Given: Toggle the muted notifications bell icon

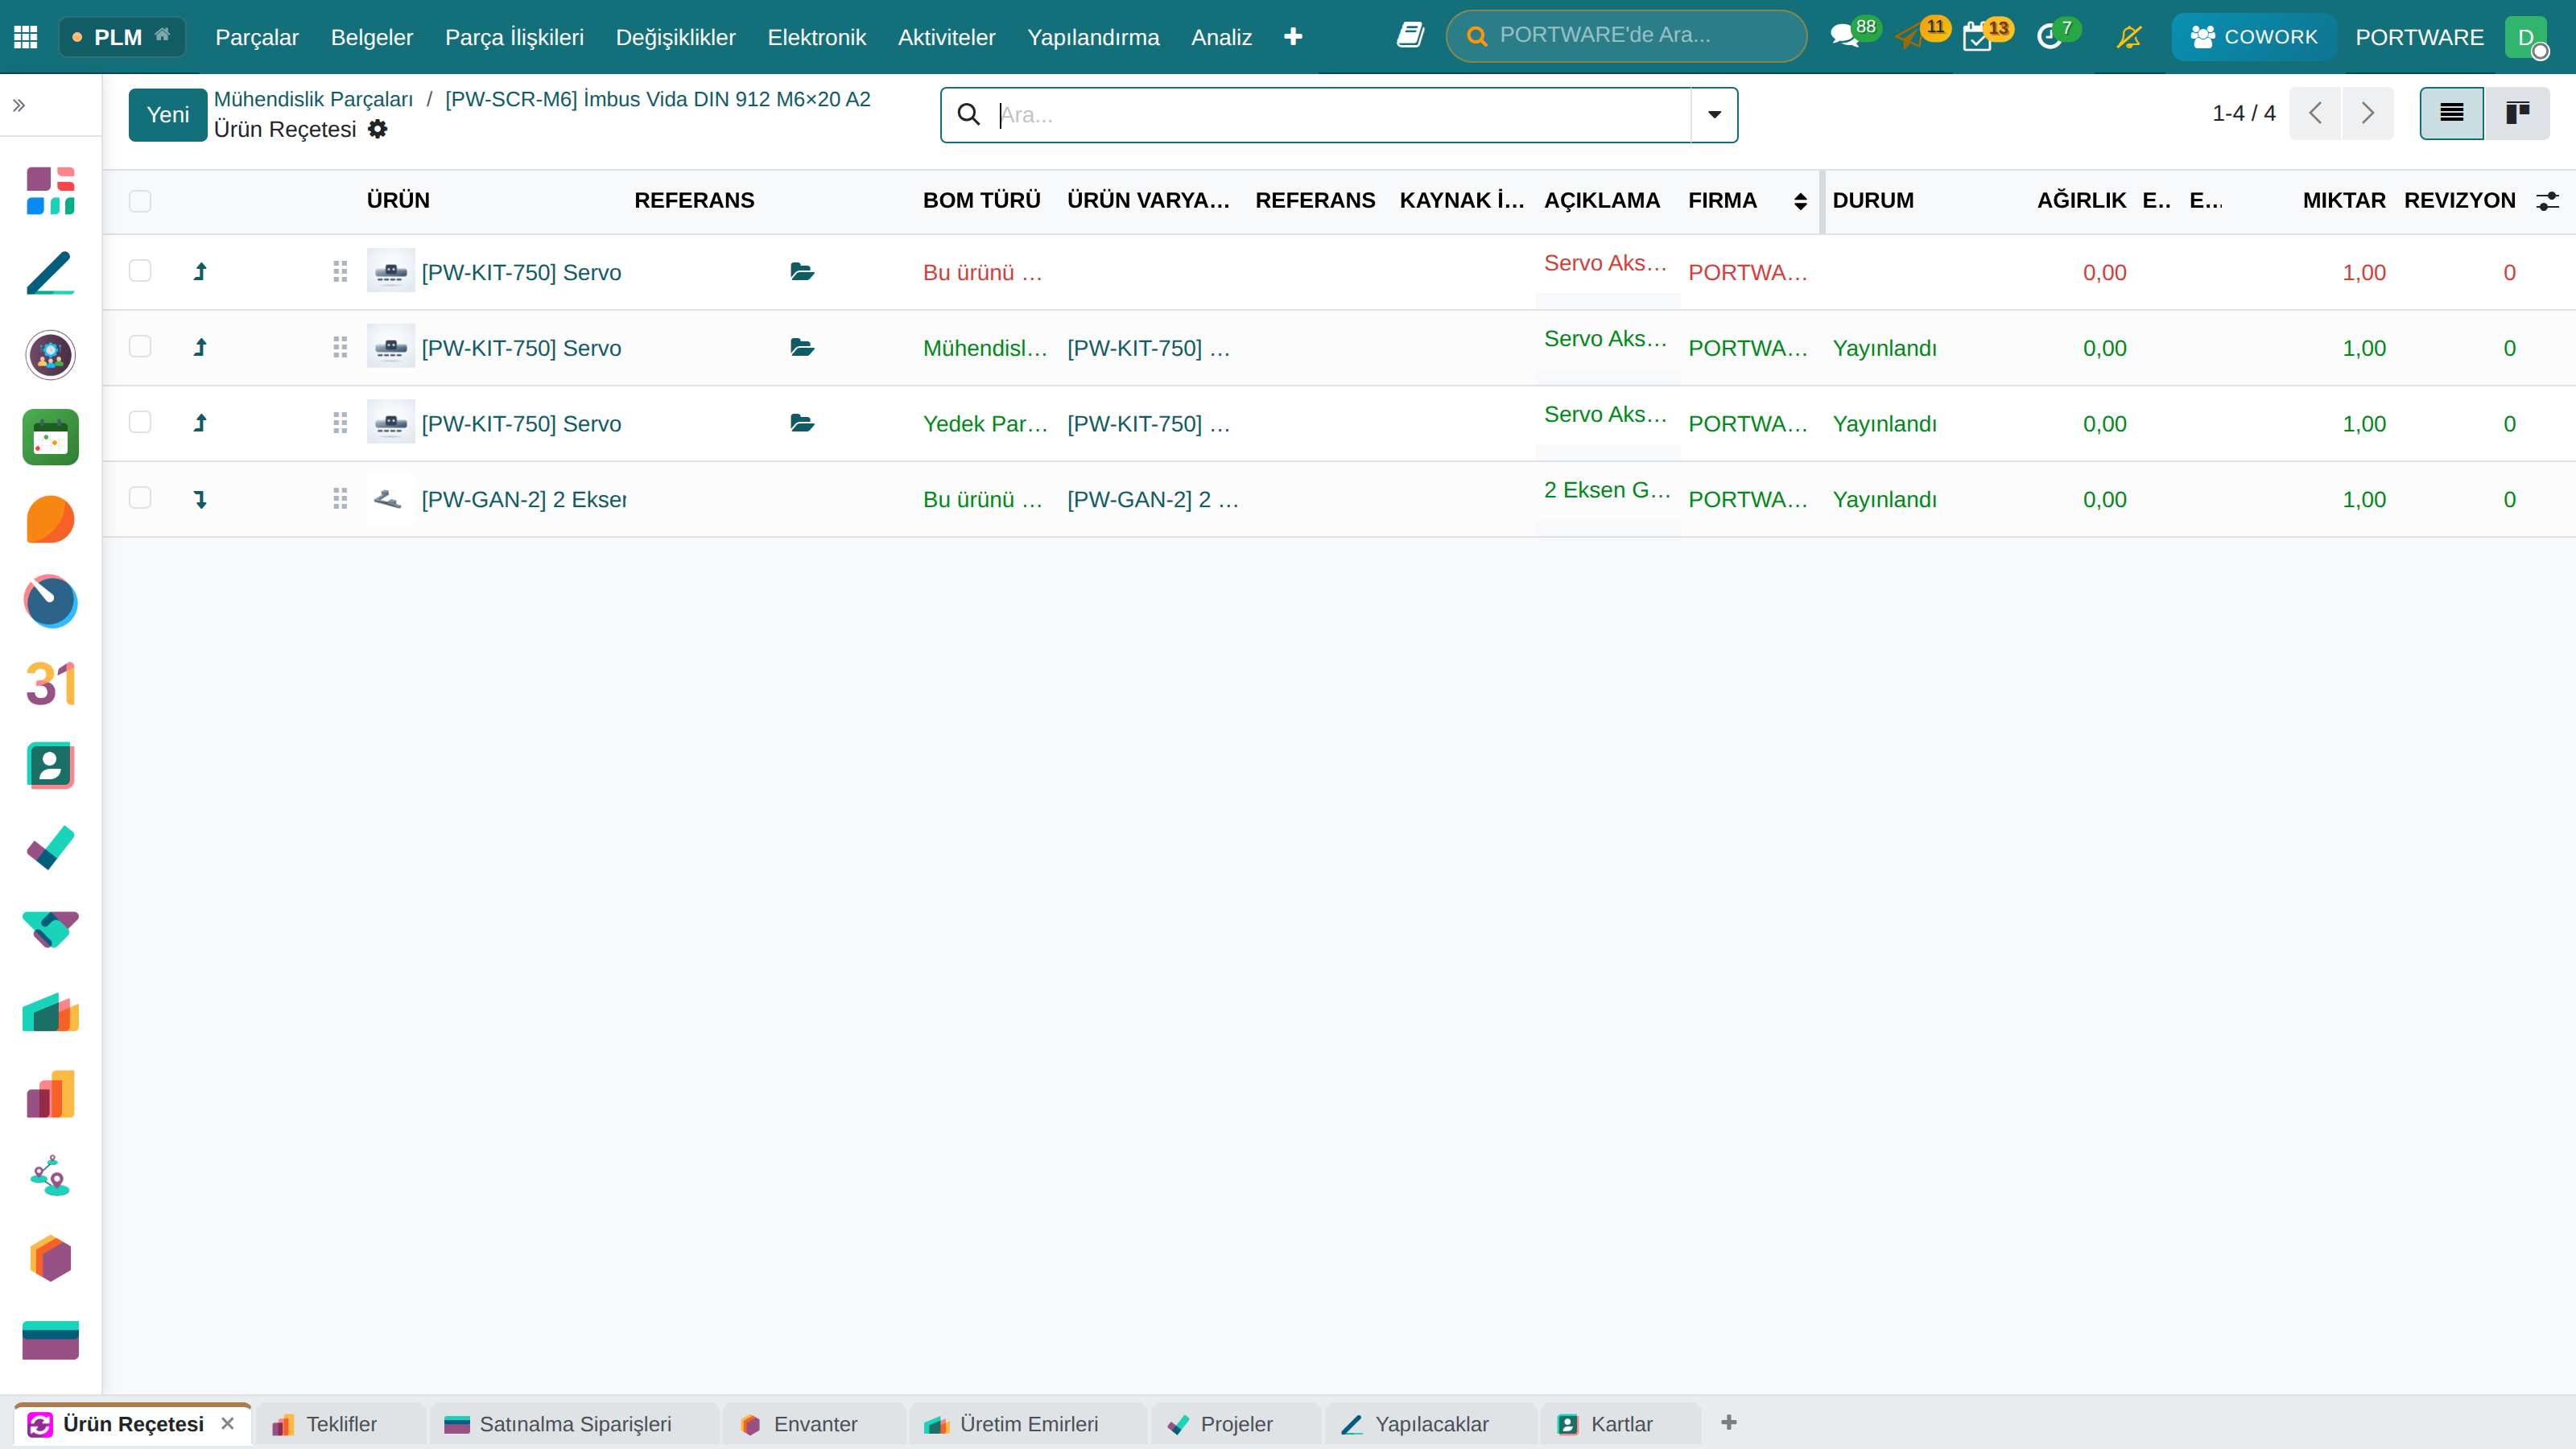Looking at the screenshot, I should [x=2130, y=37].
